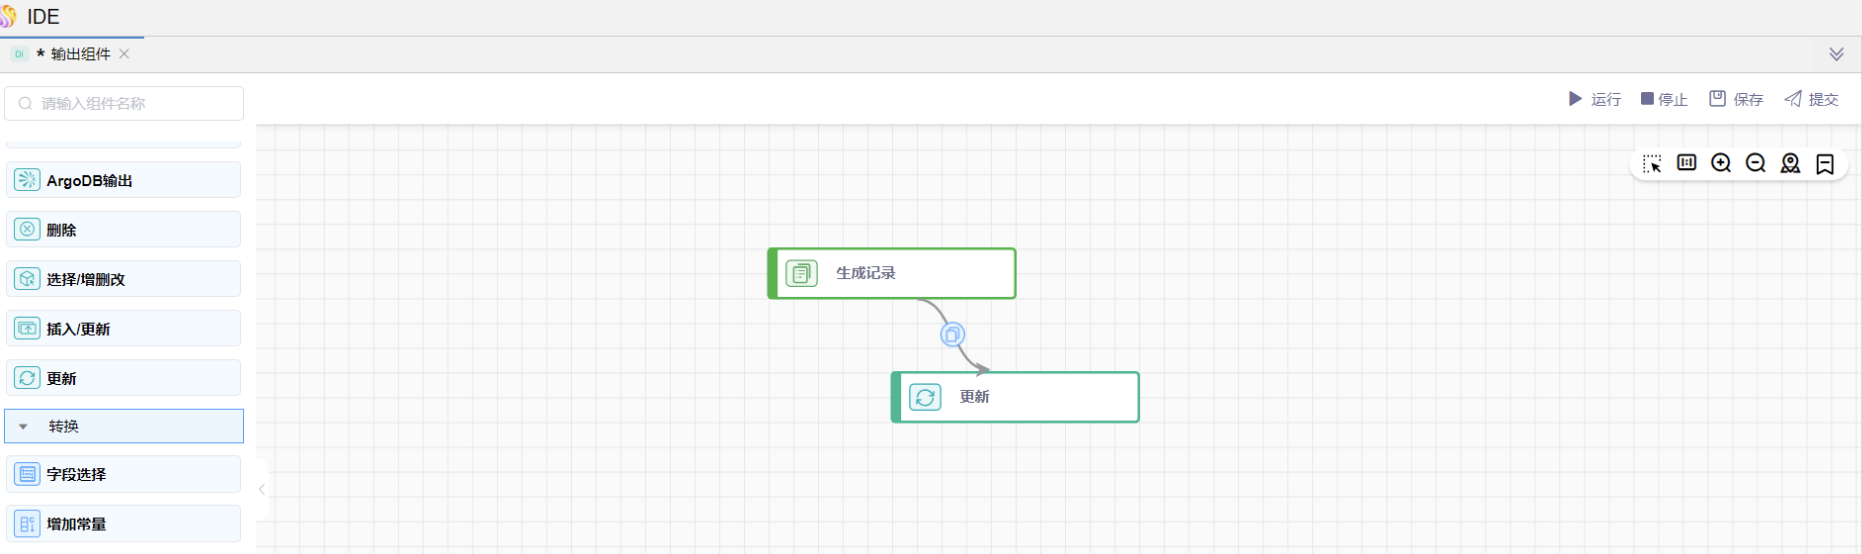1862x554 pixels.
Task: Click the zoom in canvas icon
Action: [1721, 163]
